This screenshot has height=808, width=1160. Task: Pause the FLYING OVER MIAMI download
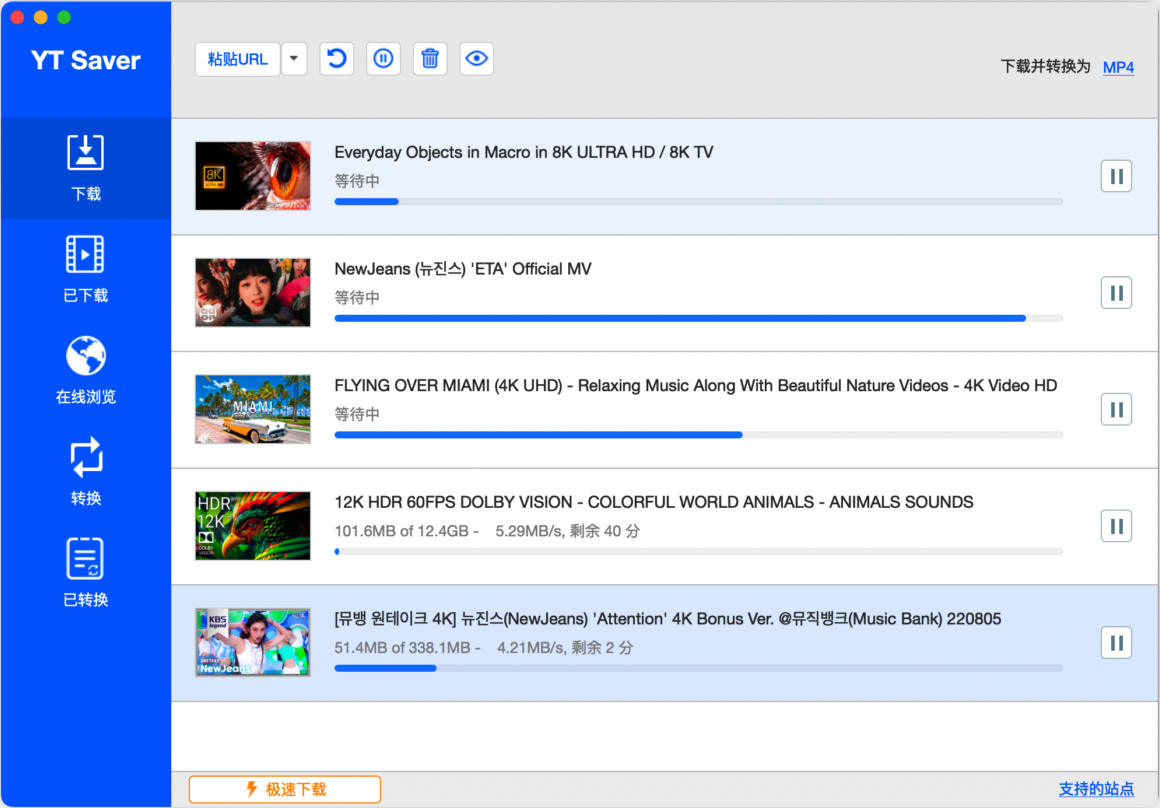1116,409
